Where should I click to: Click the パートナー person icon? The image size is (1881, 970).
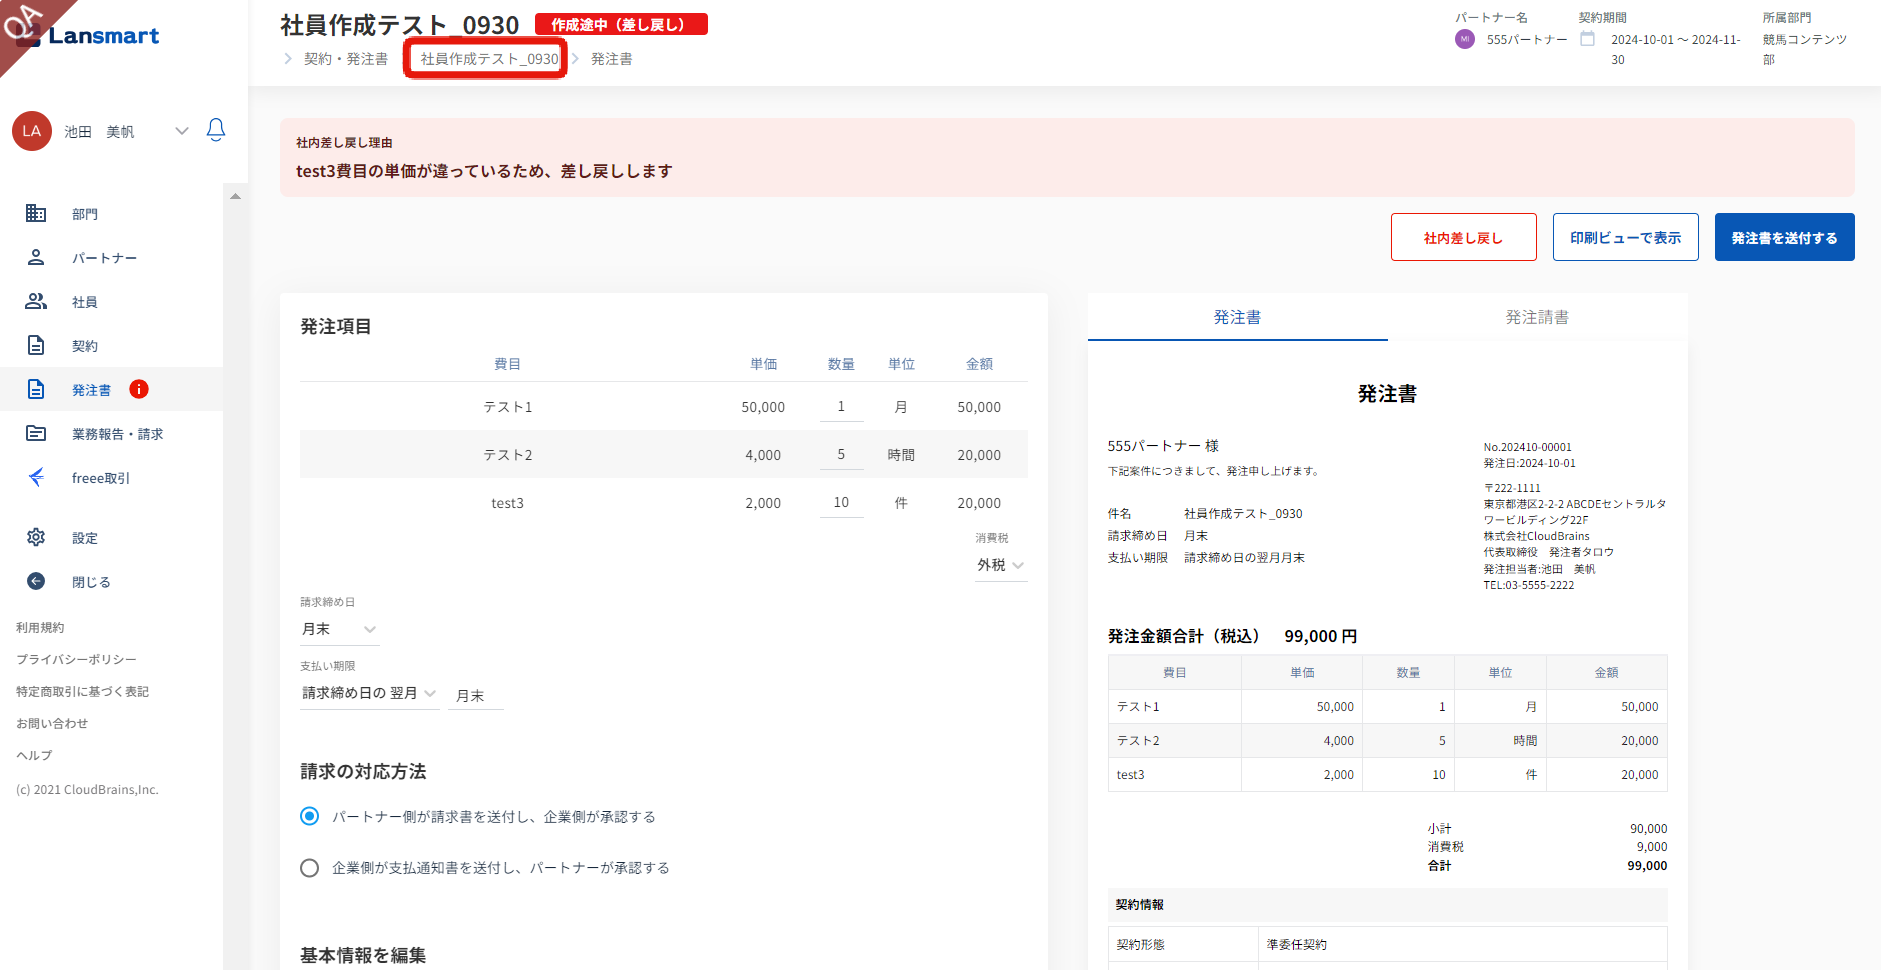(36, 257)
